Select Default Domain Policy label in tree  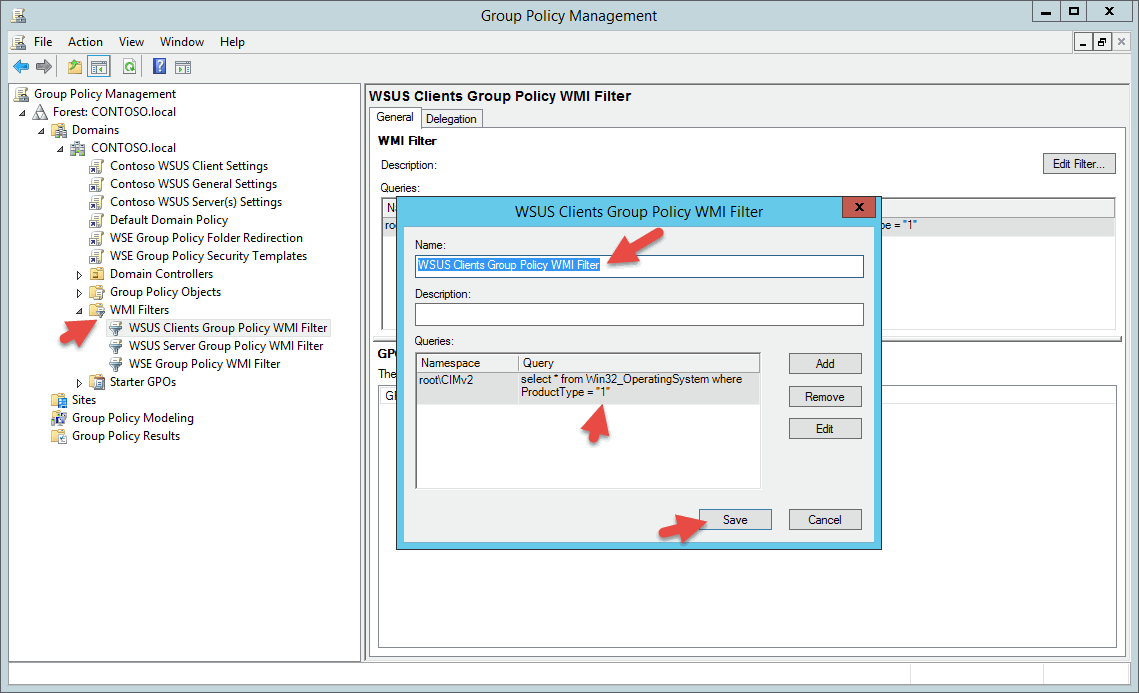pos(169,220)
